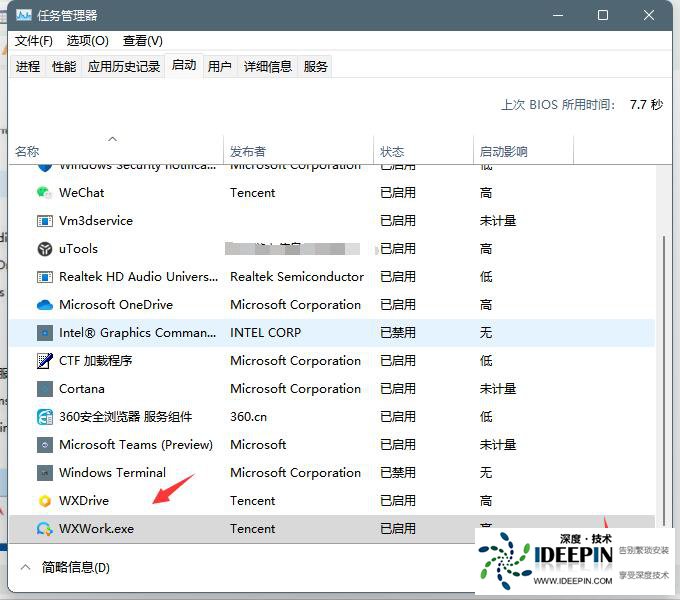Screen dimensions: 680x600
Task: Click INTEL CORP publisher cell
Action: click(x=265, y=333)
